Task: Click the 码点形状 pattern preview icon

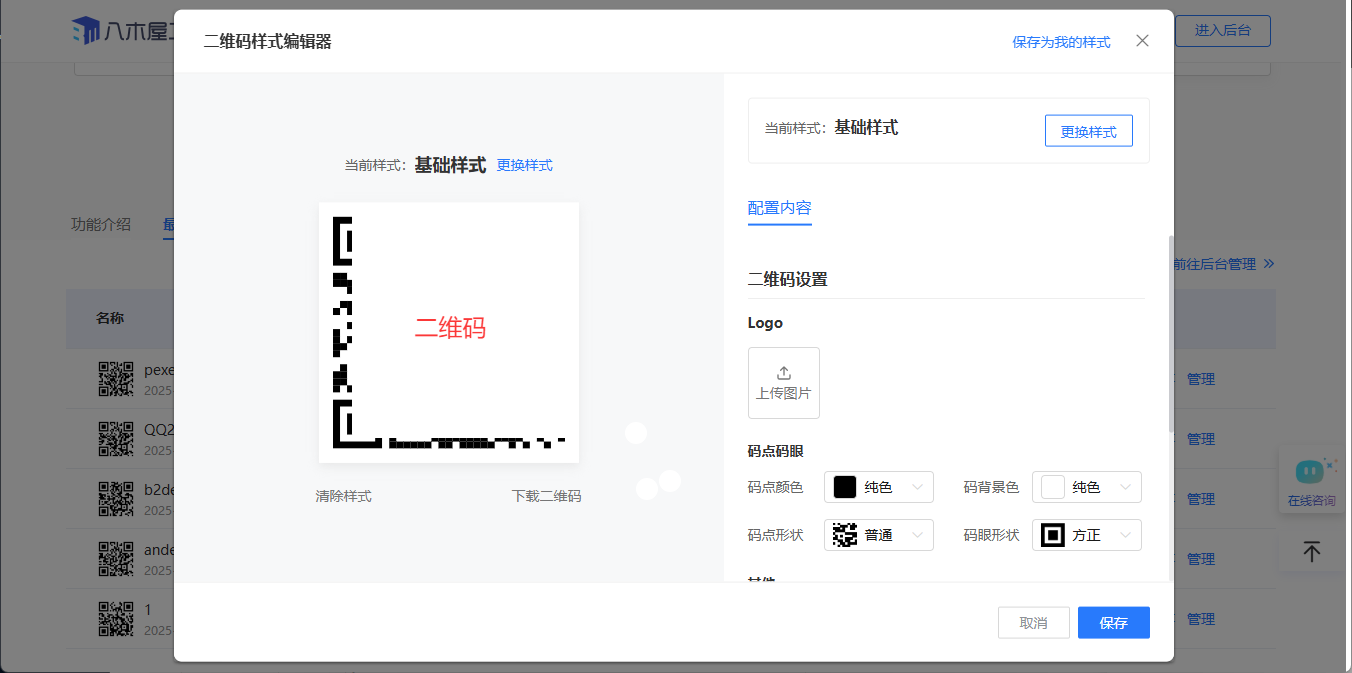Action: (x=845, y=535)
